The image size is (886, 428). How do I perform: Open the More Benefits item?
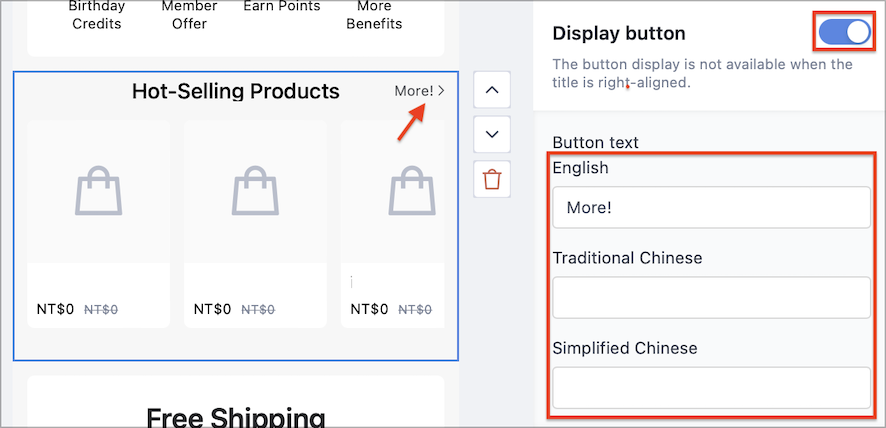click(374, 15)
